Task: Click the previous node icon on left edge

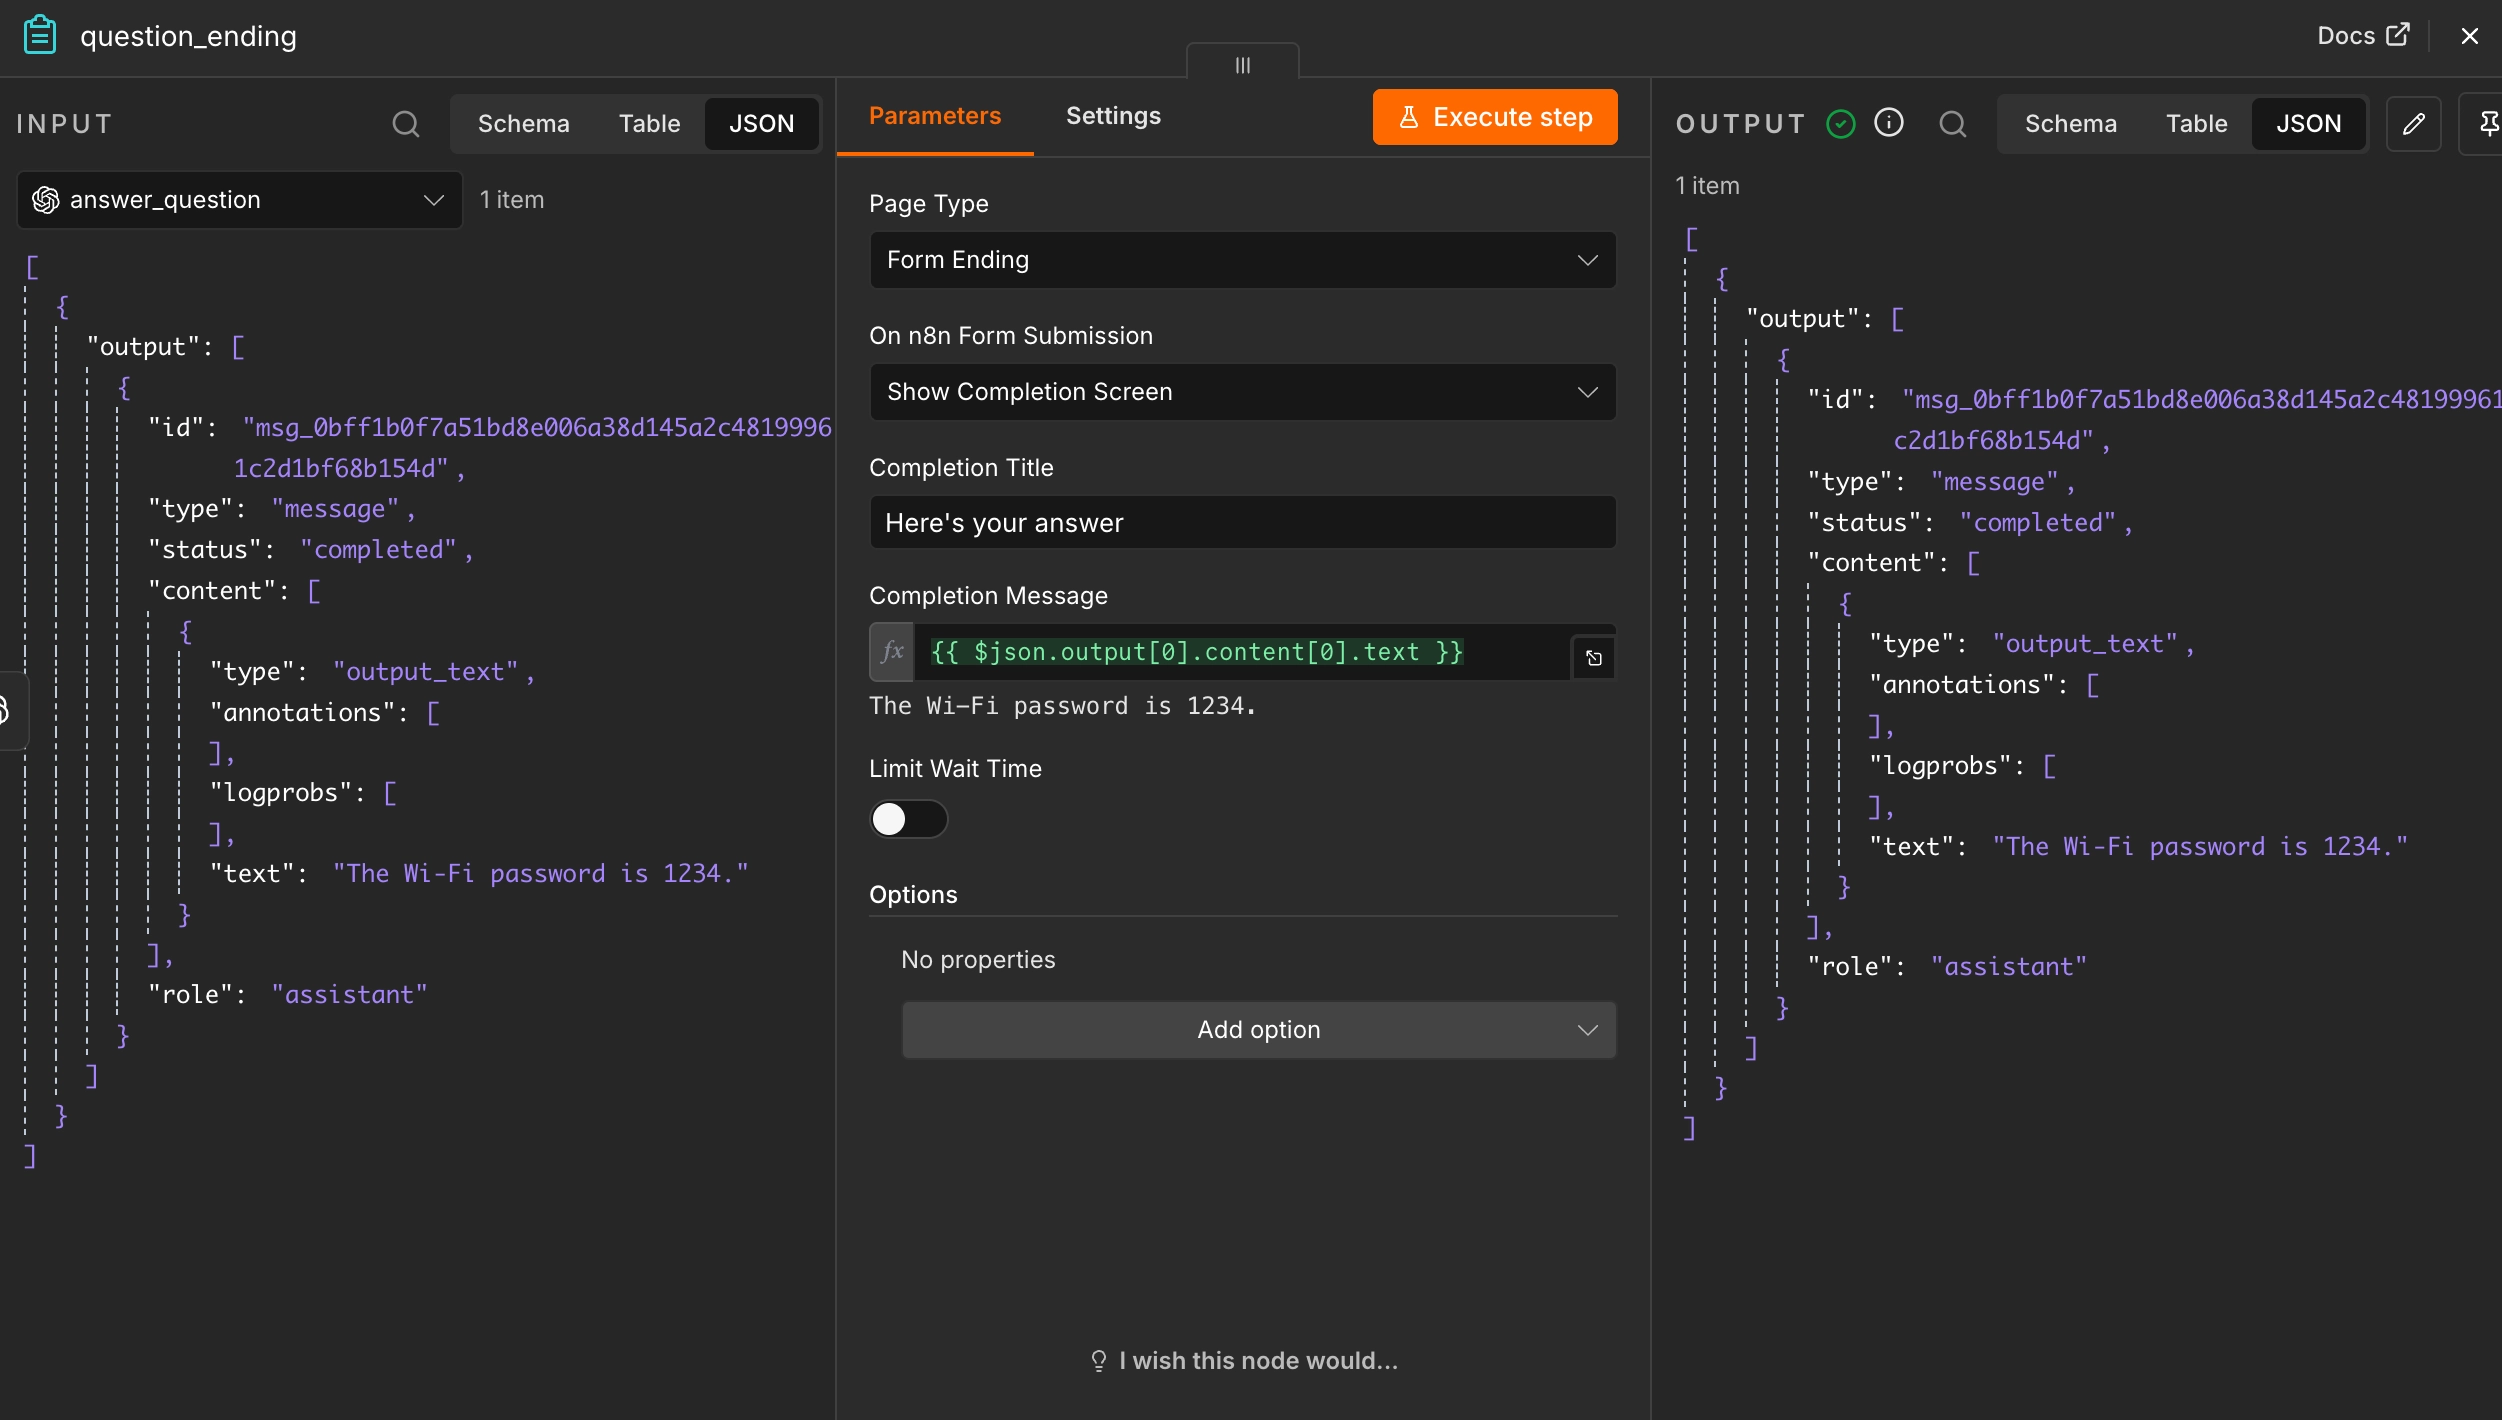Action: point(6,711)
